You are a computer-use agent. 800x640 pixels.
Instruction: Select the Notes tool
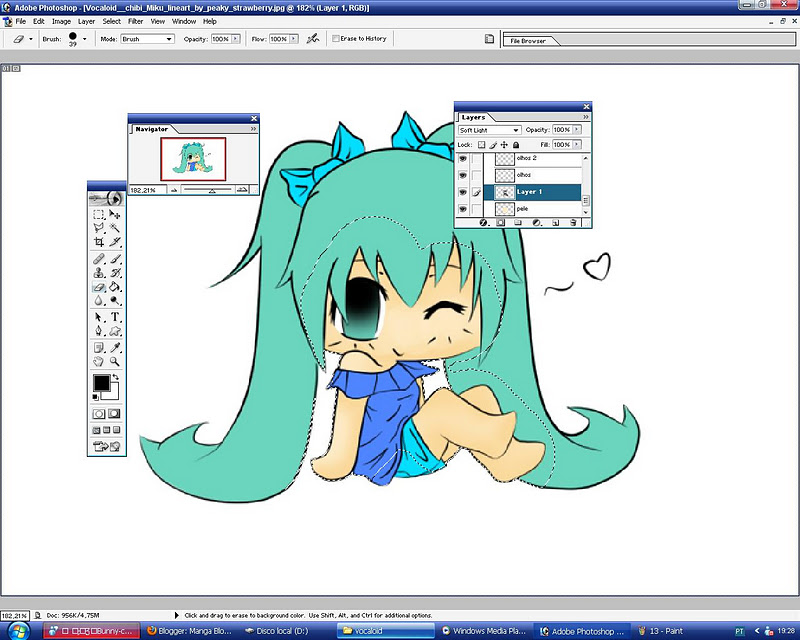pyautogui.click(x=98, y=348)
